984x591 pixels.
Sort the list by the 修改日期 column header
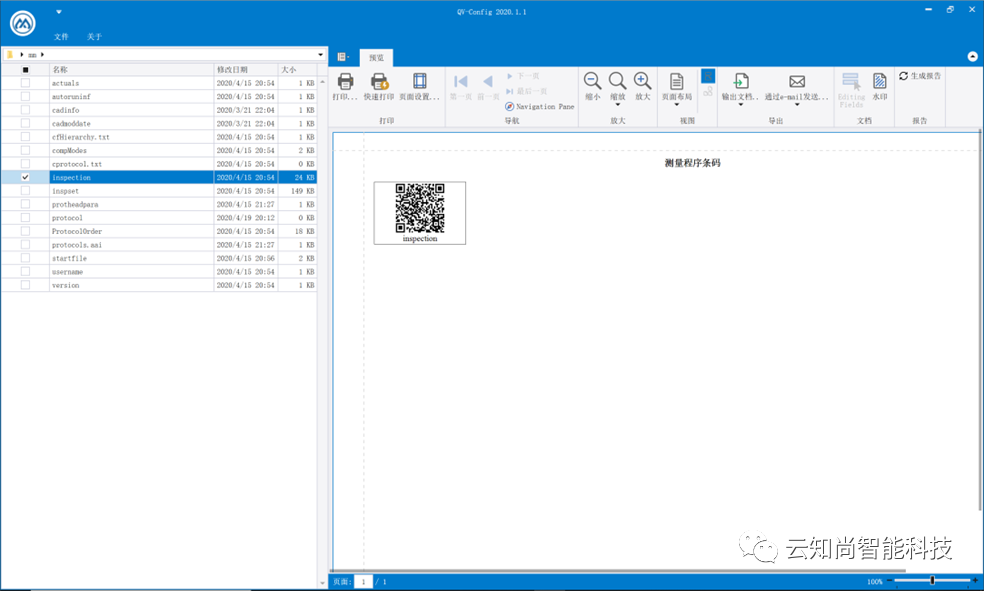click(245, 70)
